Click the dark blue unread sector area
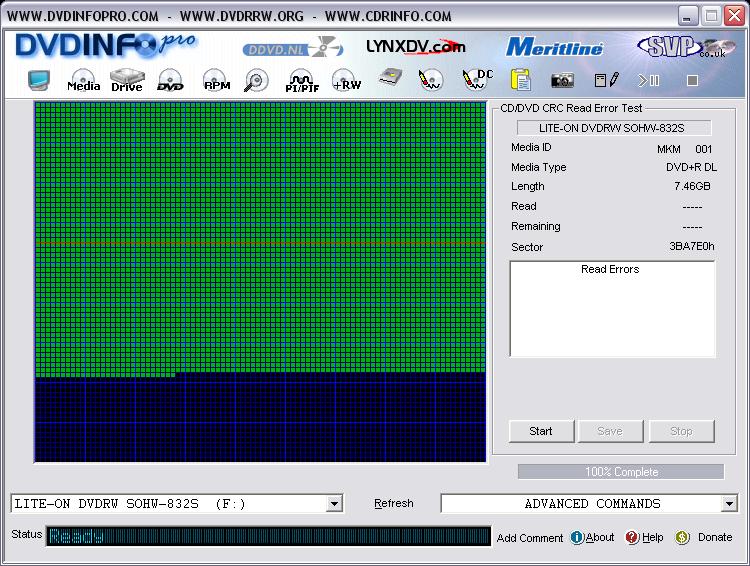 tap(260, 419)
